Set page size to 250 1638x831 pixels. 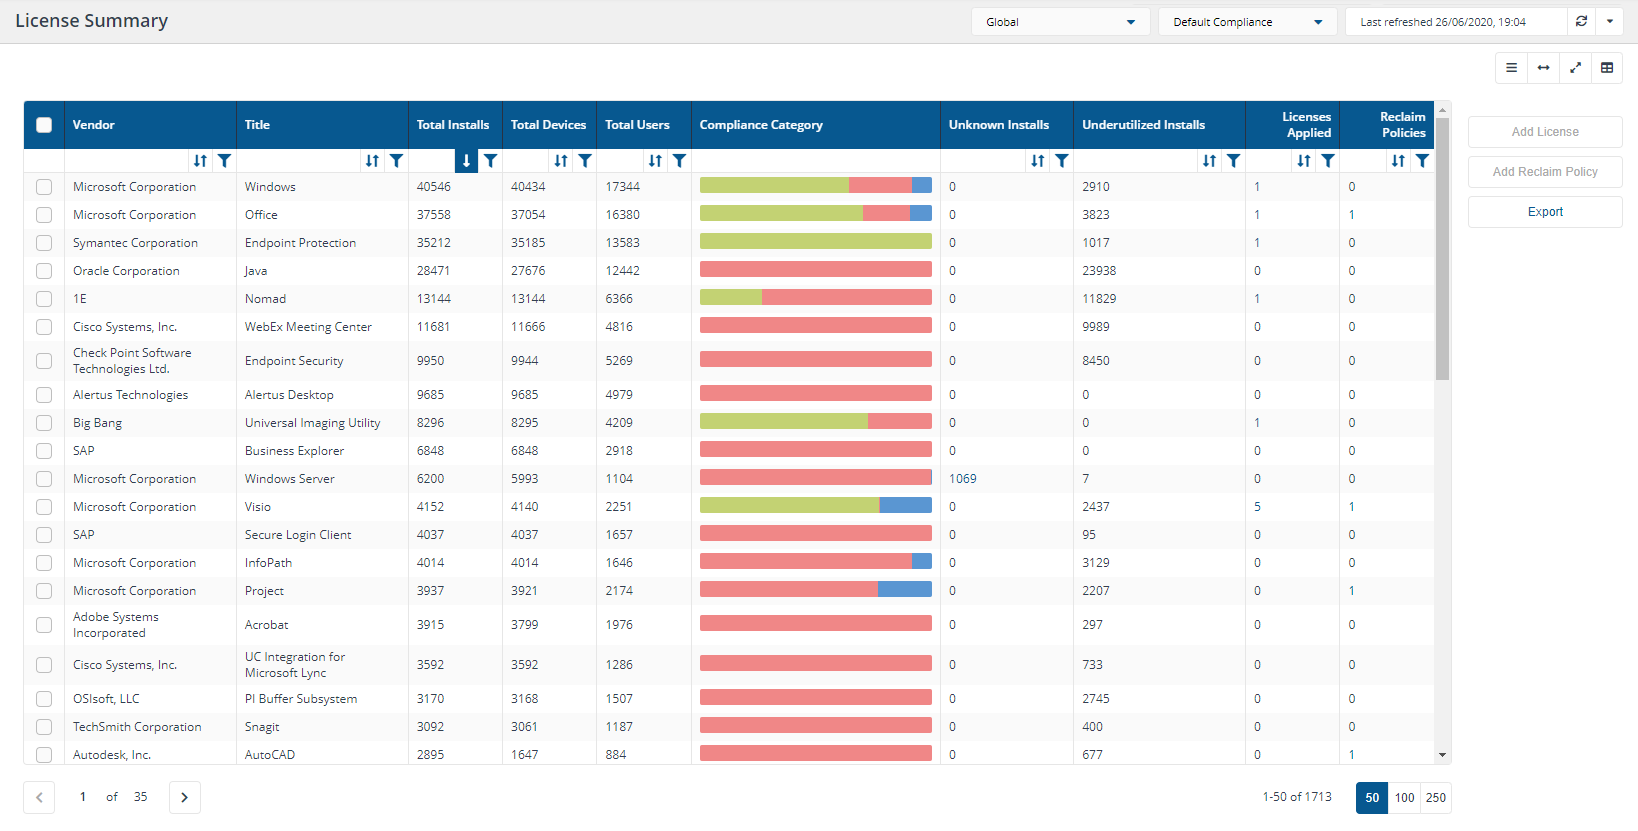[1436, 797]
